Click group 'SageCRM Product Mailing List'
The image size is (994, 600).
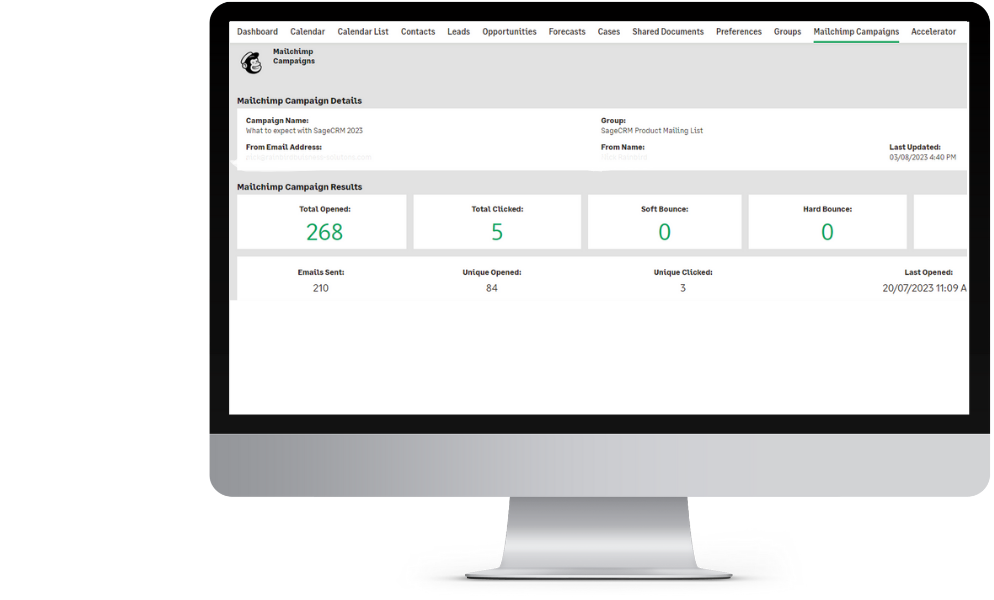652,131
